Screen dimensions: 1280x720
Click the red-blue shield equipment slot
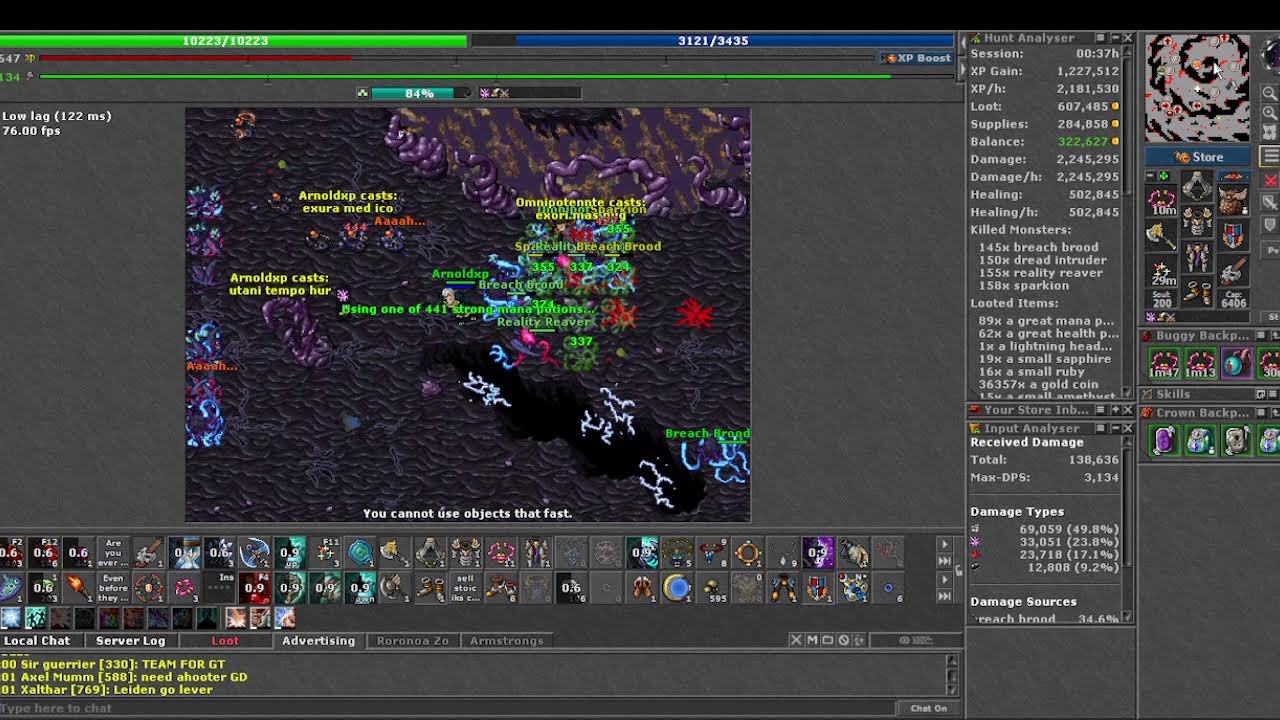coord(1233,236)
